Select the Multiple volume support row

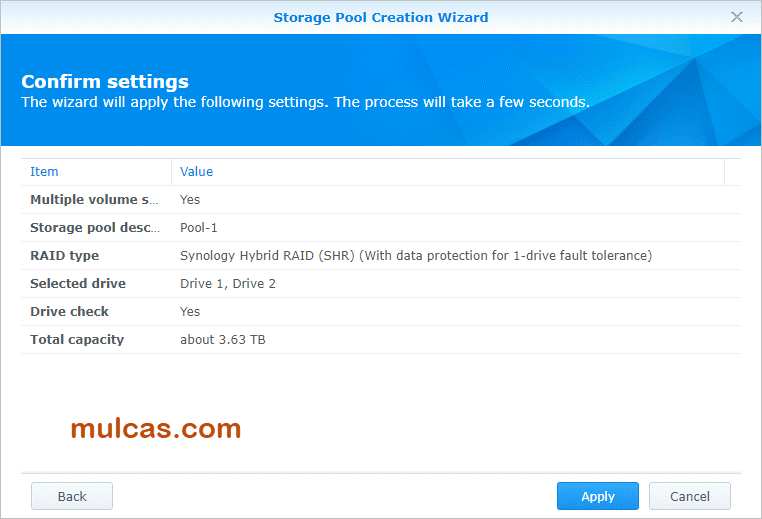(x=94, y=200)
